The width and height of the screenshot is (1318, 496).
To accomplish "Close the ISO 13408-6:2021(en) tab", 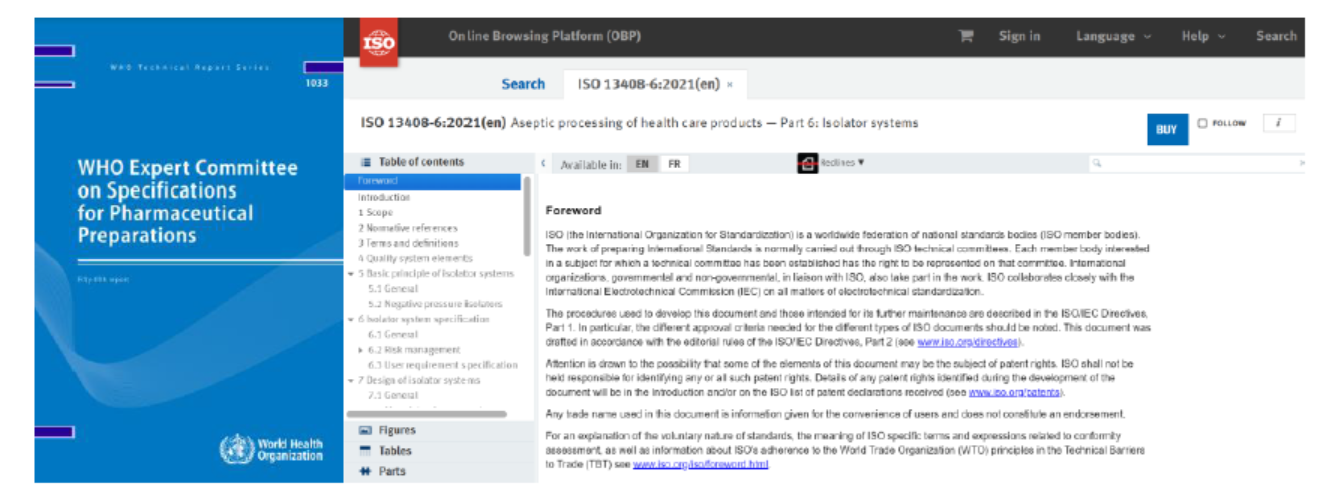I will [730, 85].
